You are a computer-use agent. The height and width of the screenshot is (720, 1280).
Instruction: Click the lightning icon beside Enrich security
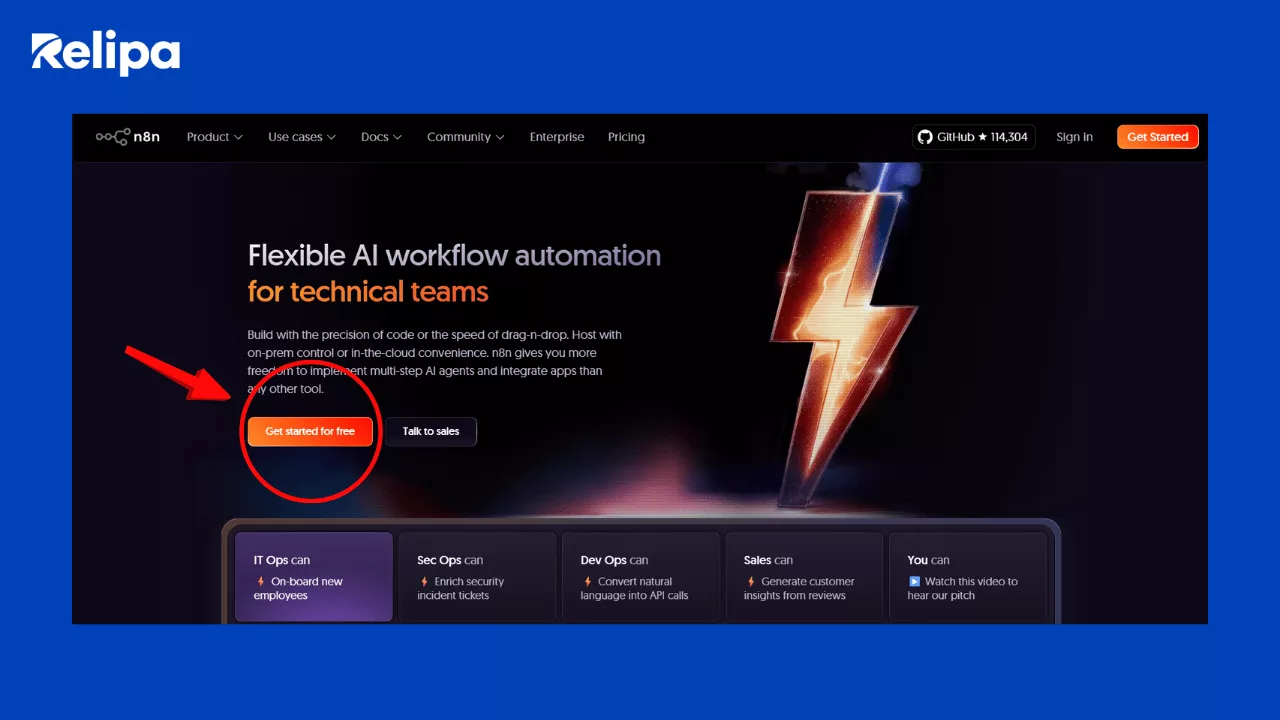click(423, 581)
